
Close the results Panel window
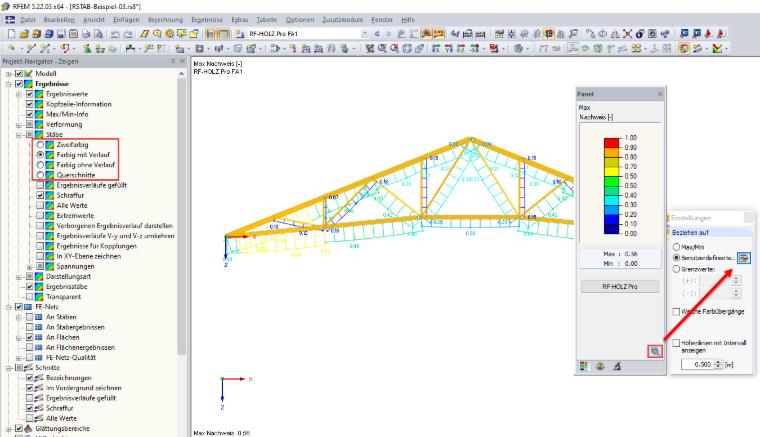click(x=660, y=94)
